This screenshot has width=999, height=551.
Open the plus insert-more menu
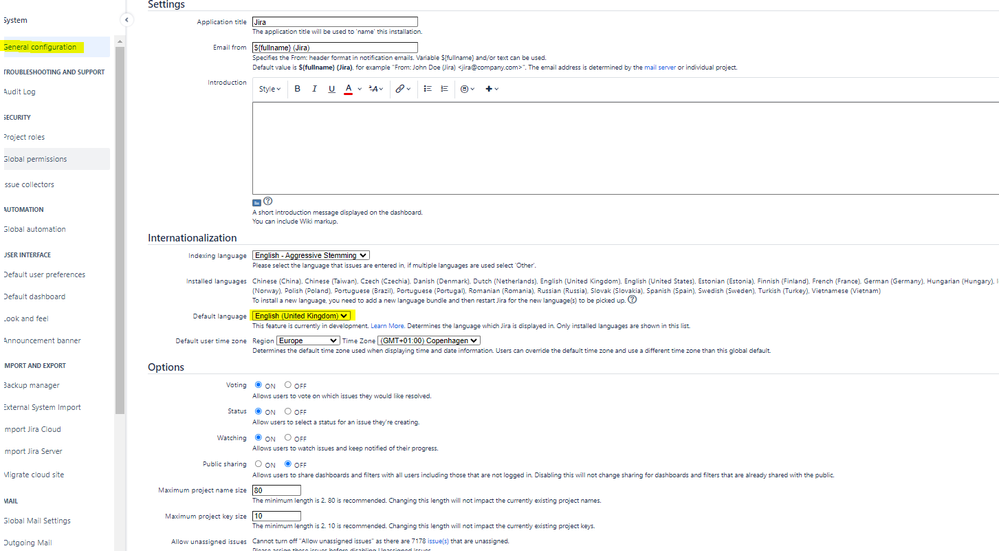click(492, 89)
